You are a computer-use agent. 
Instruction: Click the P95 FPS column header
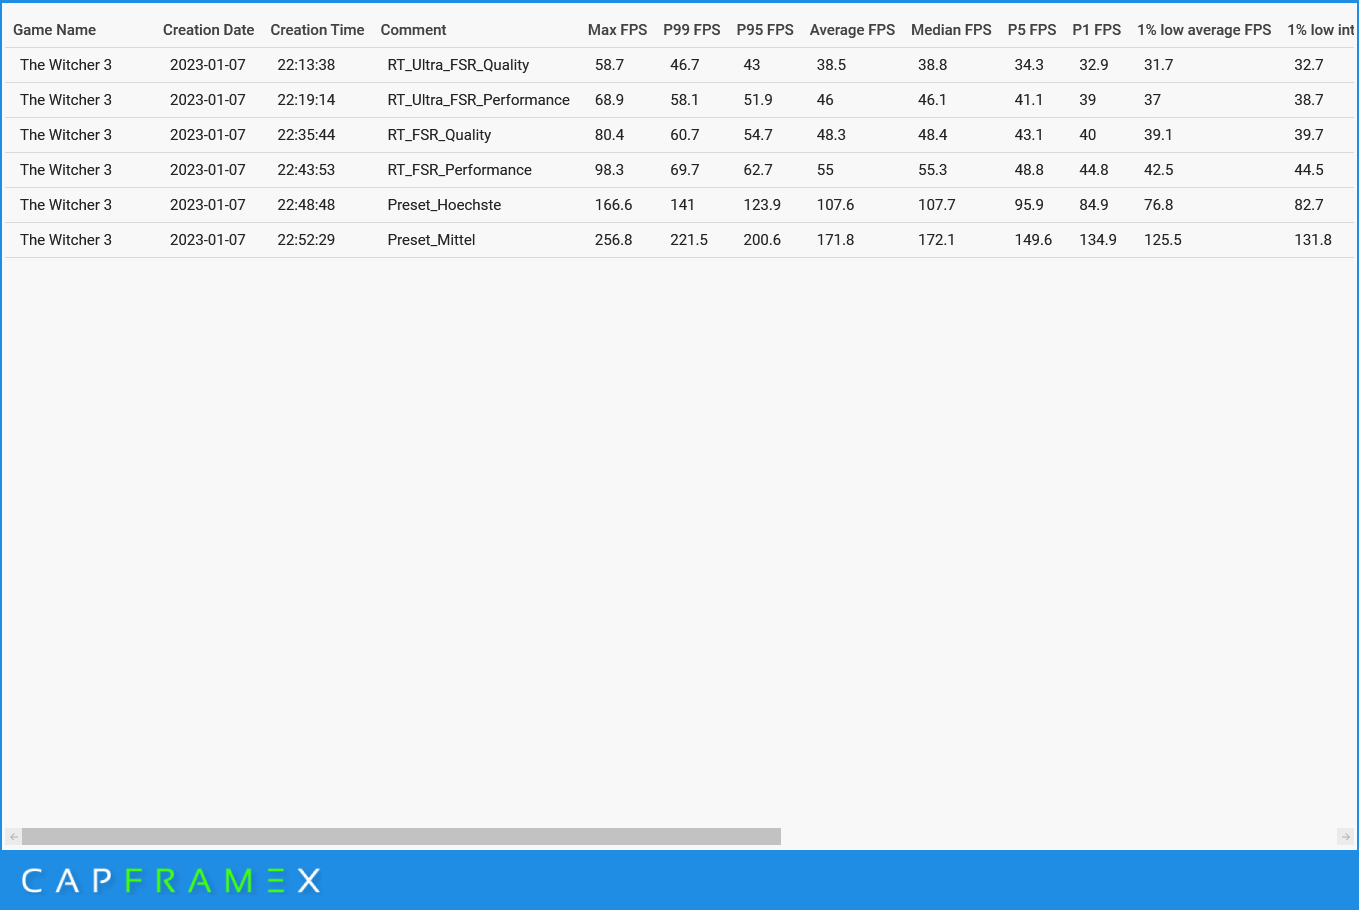tap(765, 30)
